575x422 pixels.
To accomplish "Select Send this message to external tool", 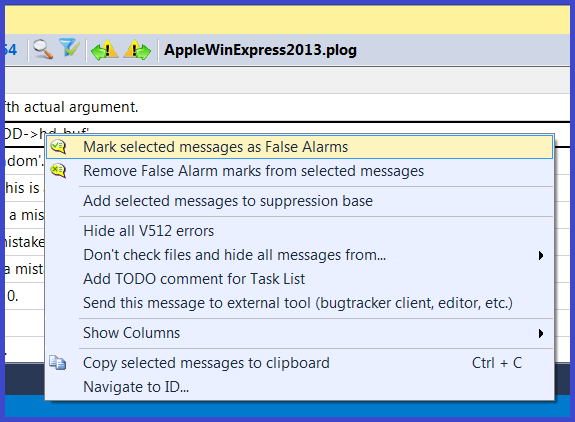I will click(300, 303).
